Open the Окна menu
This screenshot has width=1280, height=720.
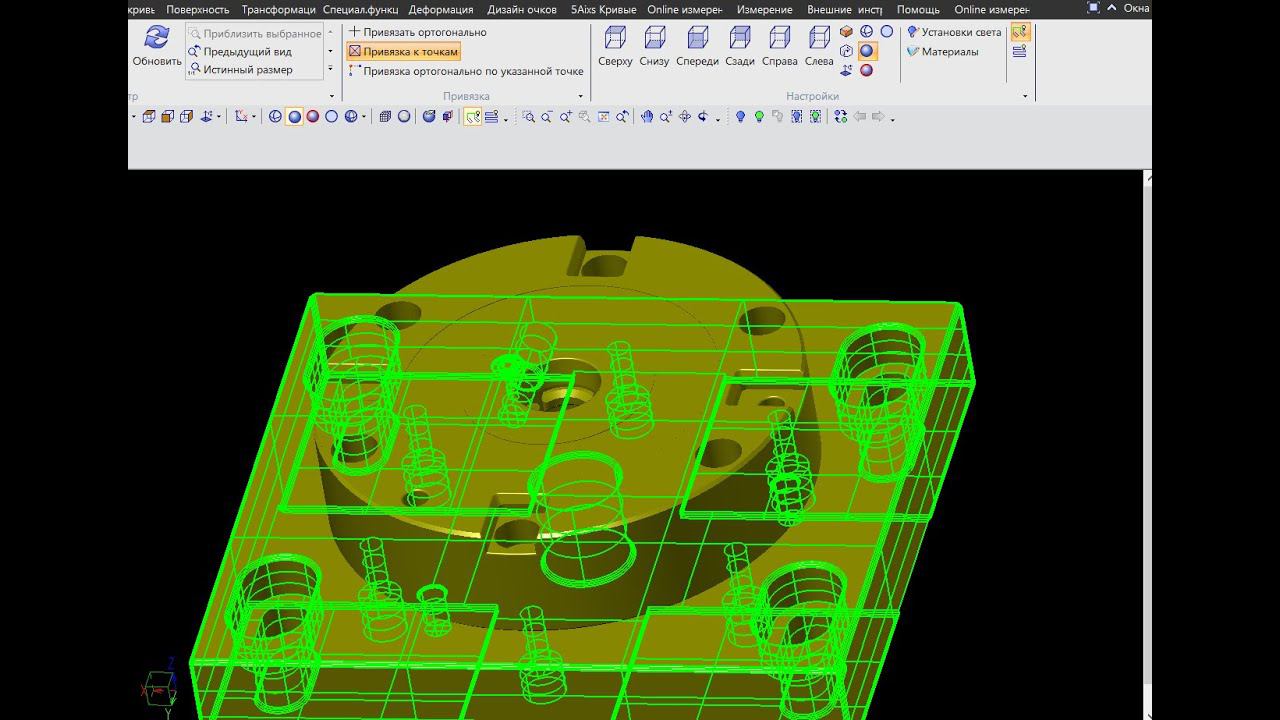tap(1136, 8)
